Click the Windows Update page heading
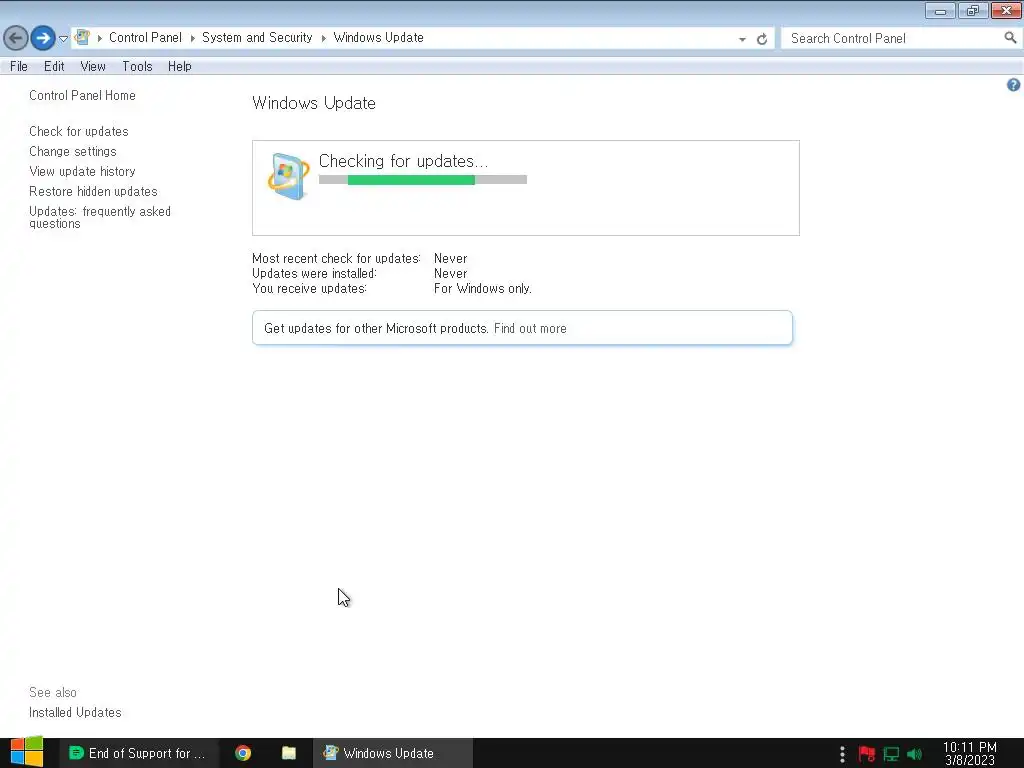The width and height of the screenshot is (1024, 768). [313, 103]
